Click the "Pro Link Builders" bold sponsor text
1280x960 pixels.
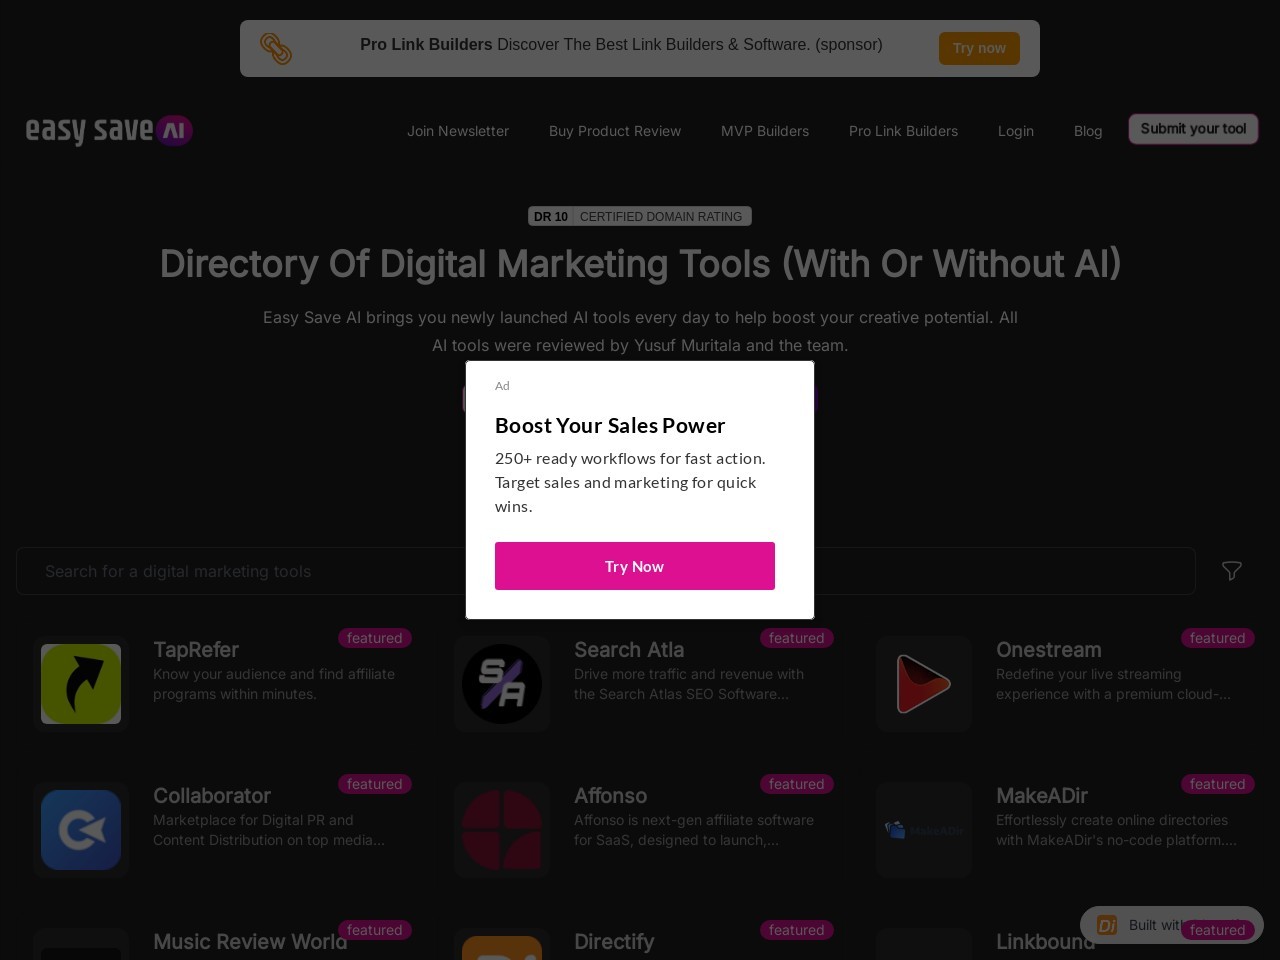pos(426,44)
